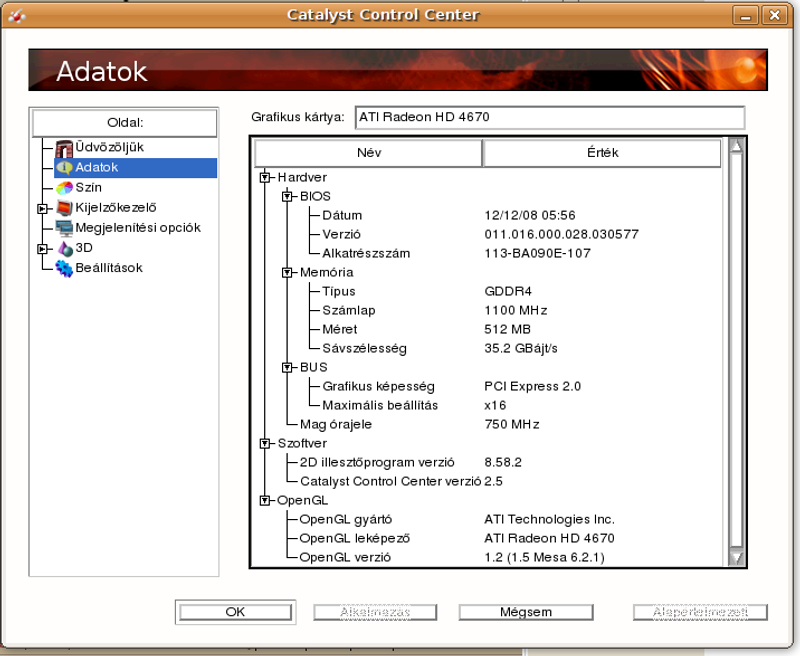This screenshot has width=800, height=656.
Task: Select the OpenGL verzió row
Action: point(487,558)
